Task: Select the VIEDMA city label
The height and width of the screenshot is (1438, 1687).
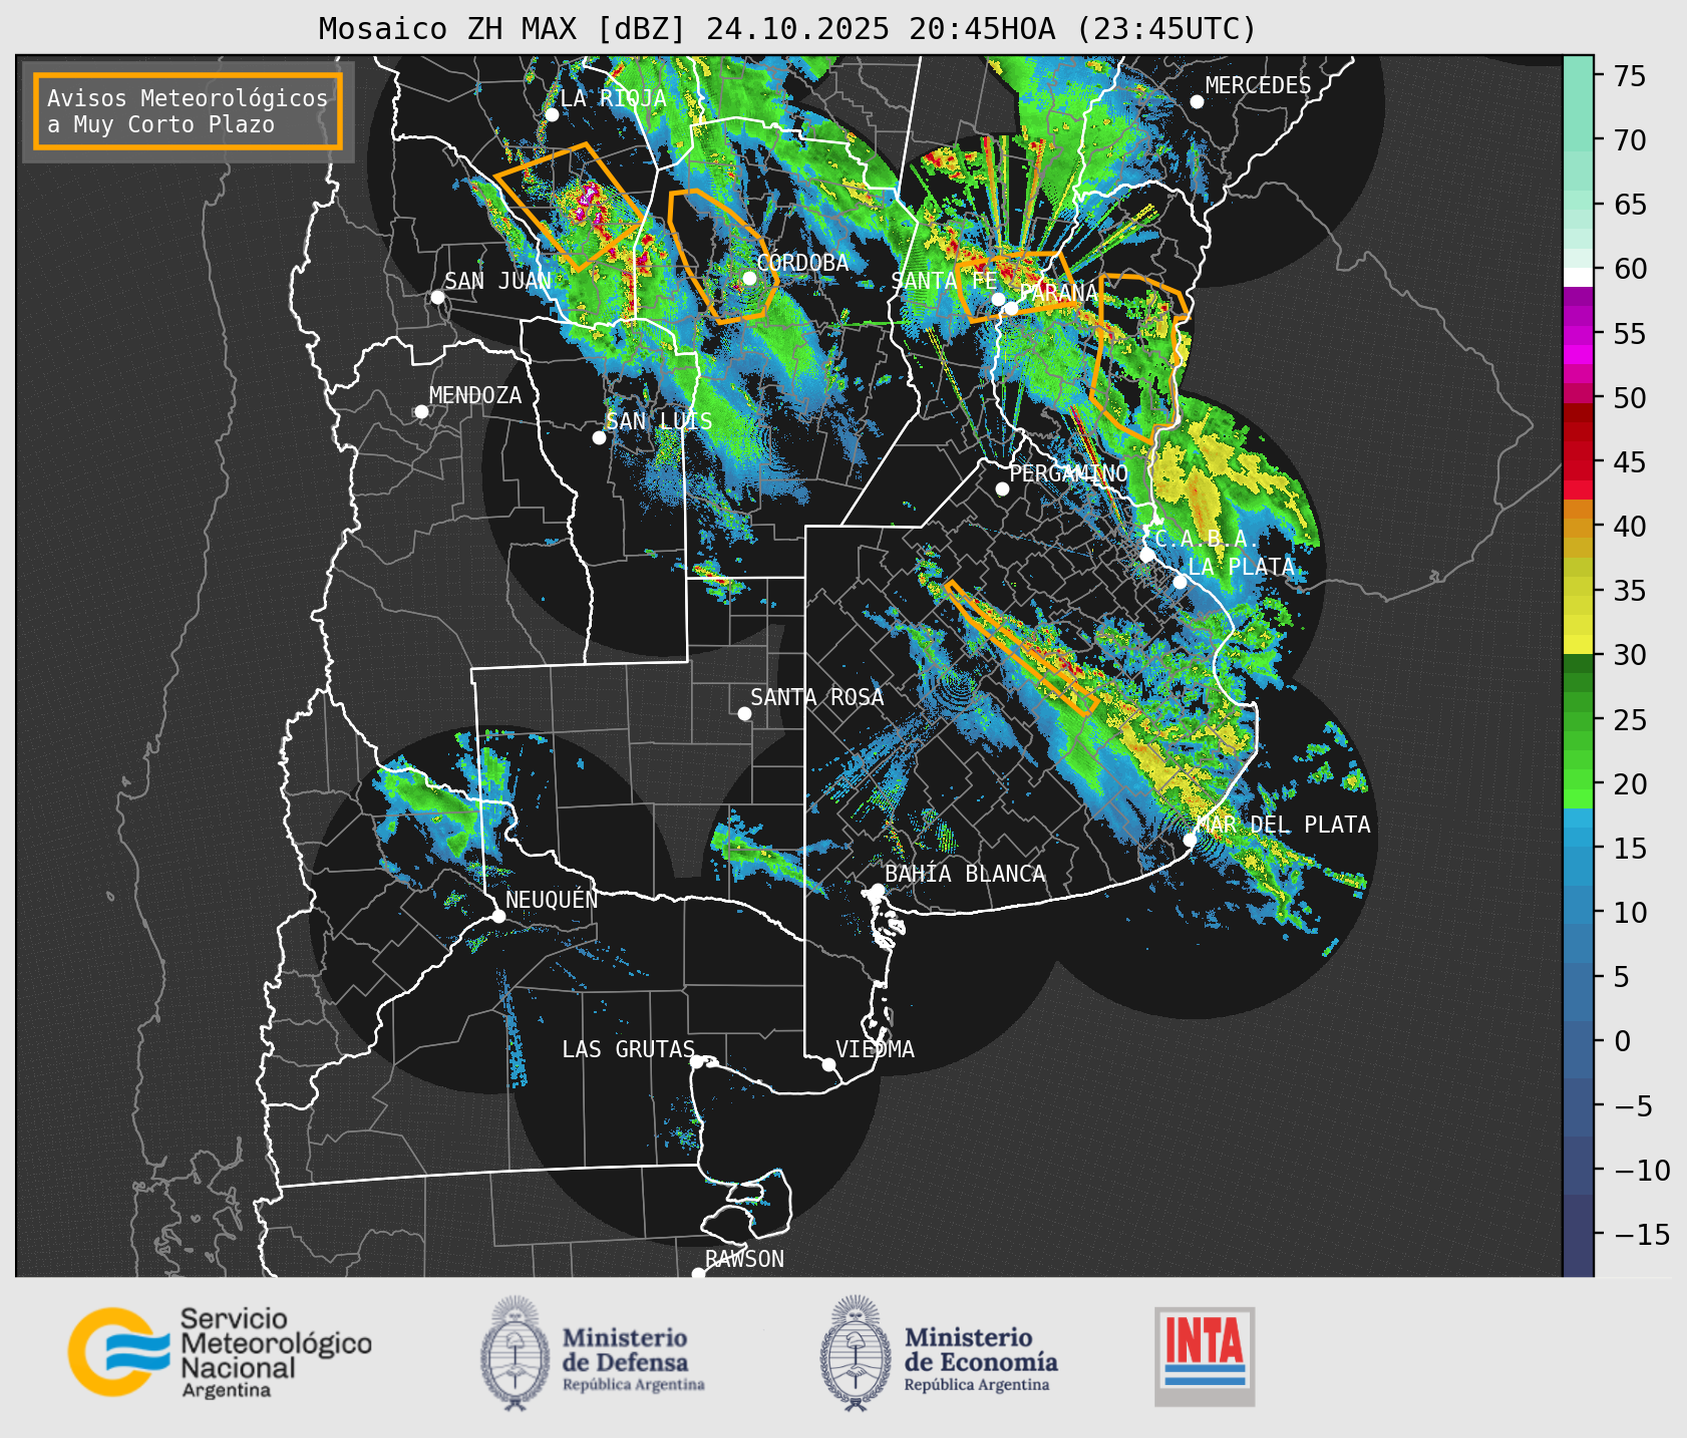Action: (875, 1049)
